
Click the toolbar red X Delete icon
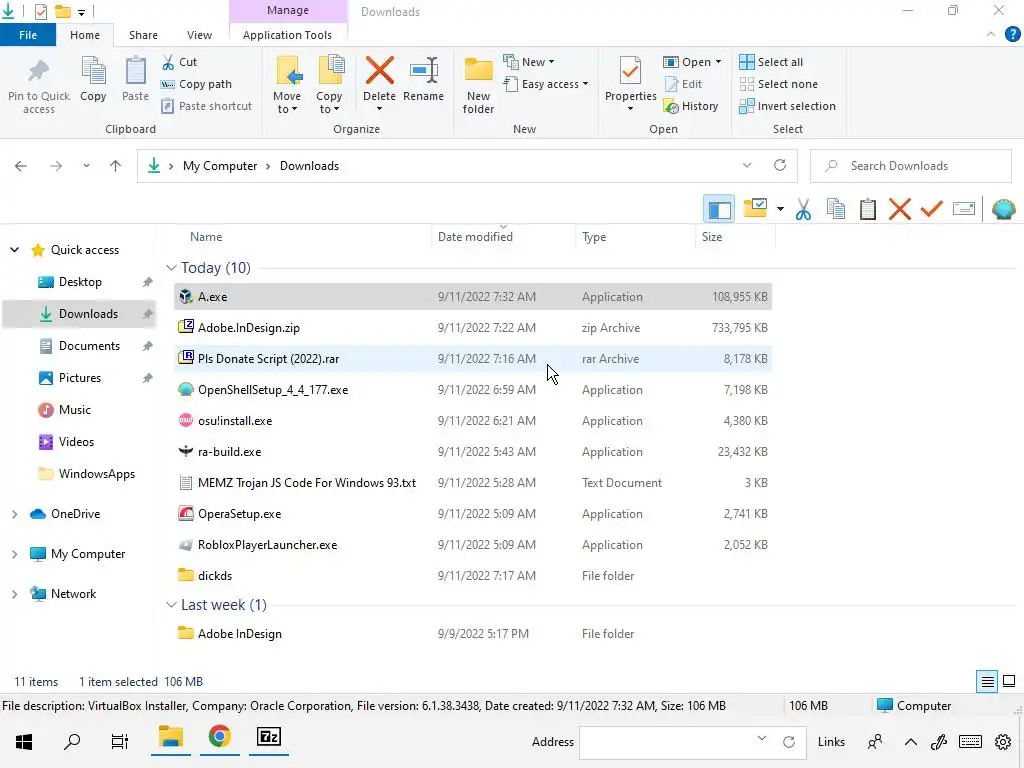click(x=900, y=210)
